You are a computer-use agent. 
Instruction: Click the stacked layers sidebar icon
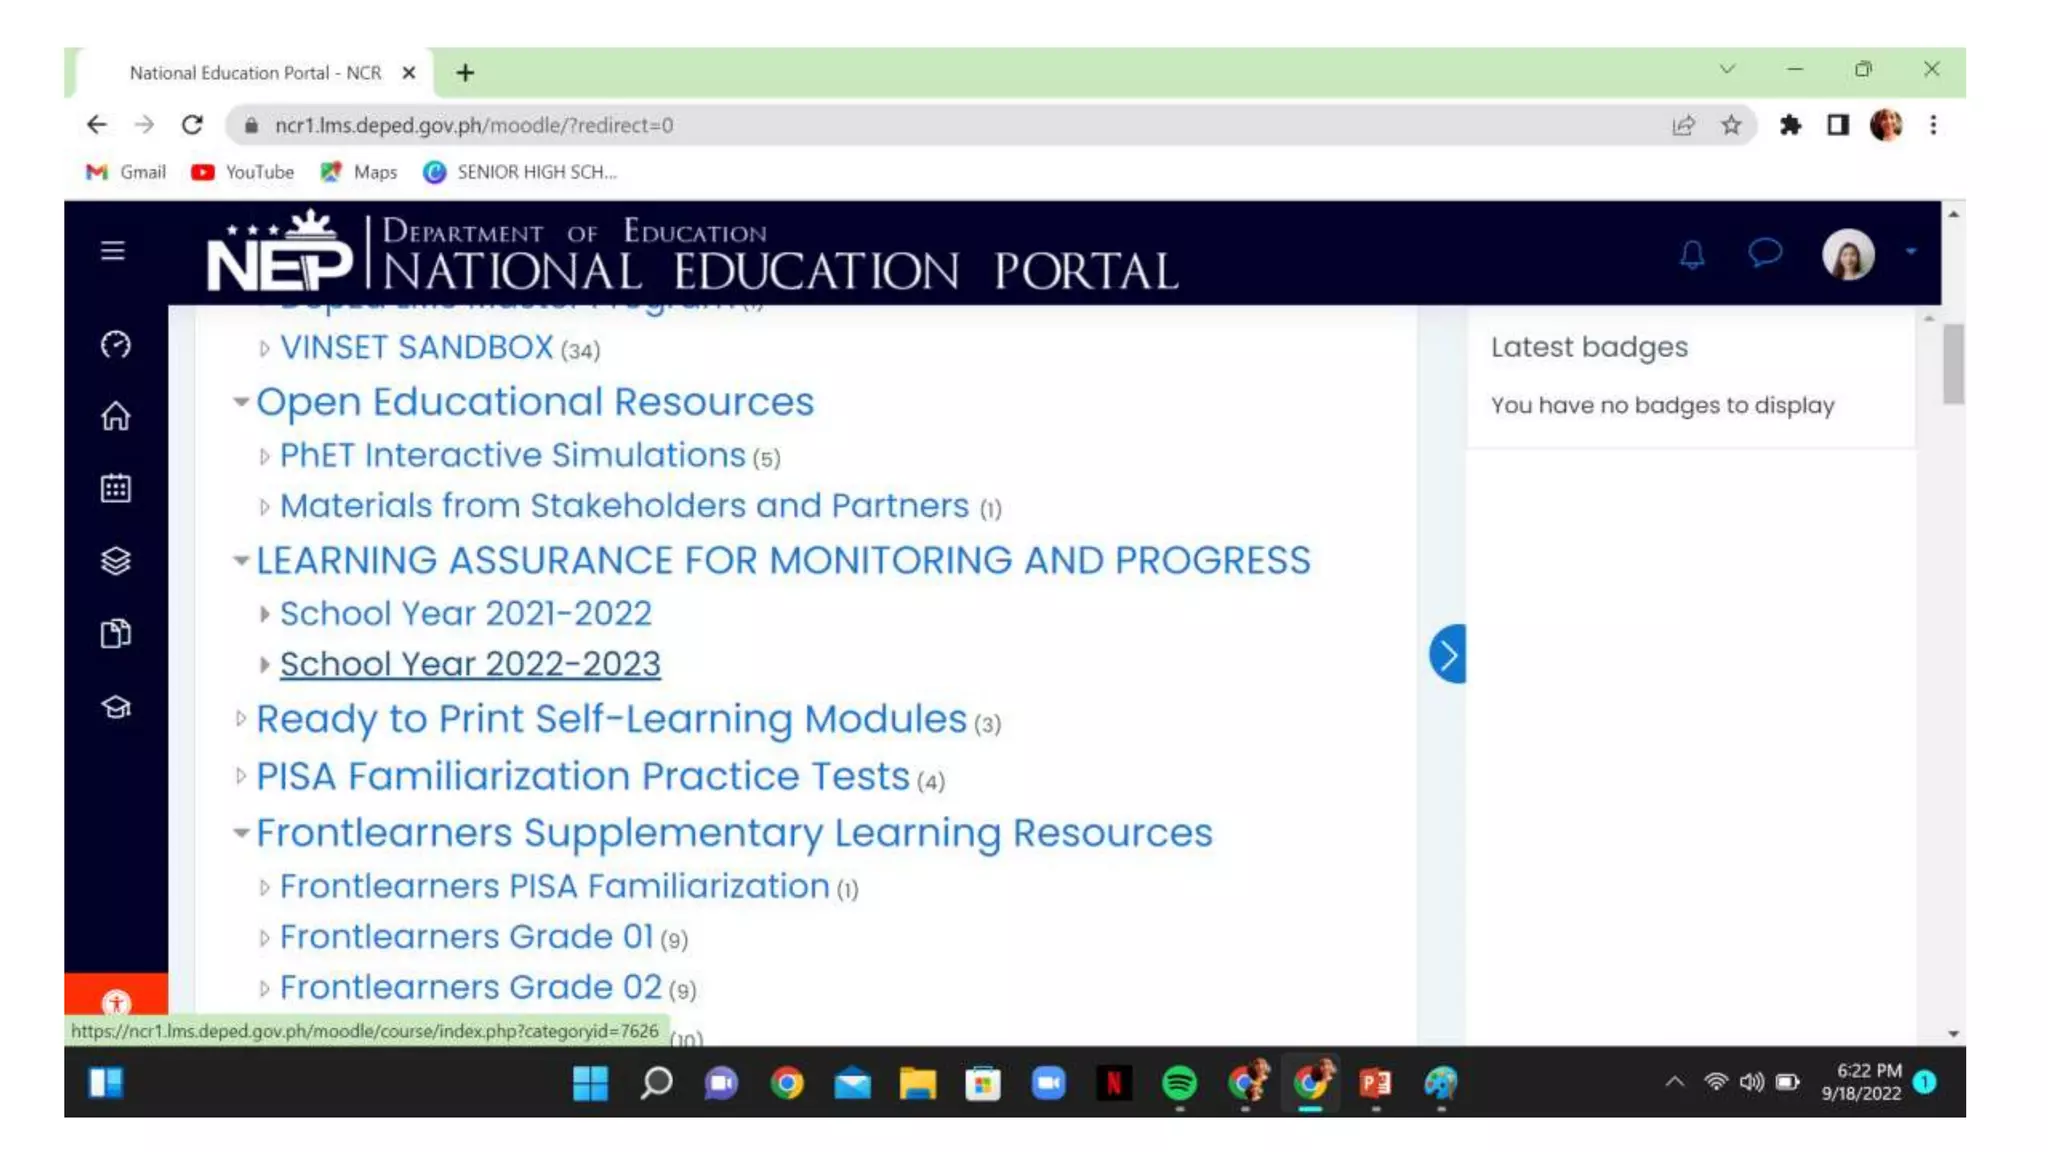[x=116, y=561]
